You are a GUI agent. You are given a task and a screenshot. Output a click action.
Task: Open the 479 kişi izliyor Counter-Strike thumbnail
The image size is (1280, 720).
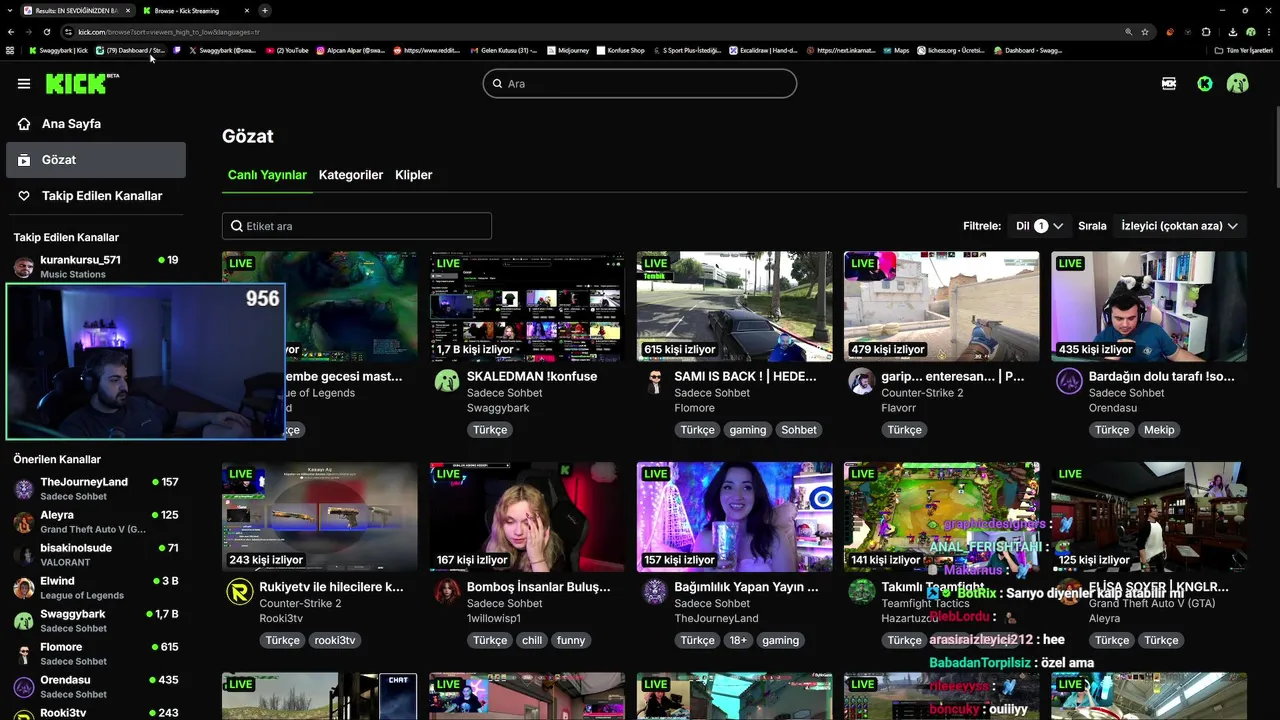coord(942,306)
